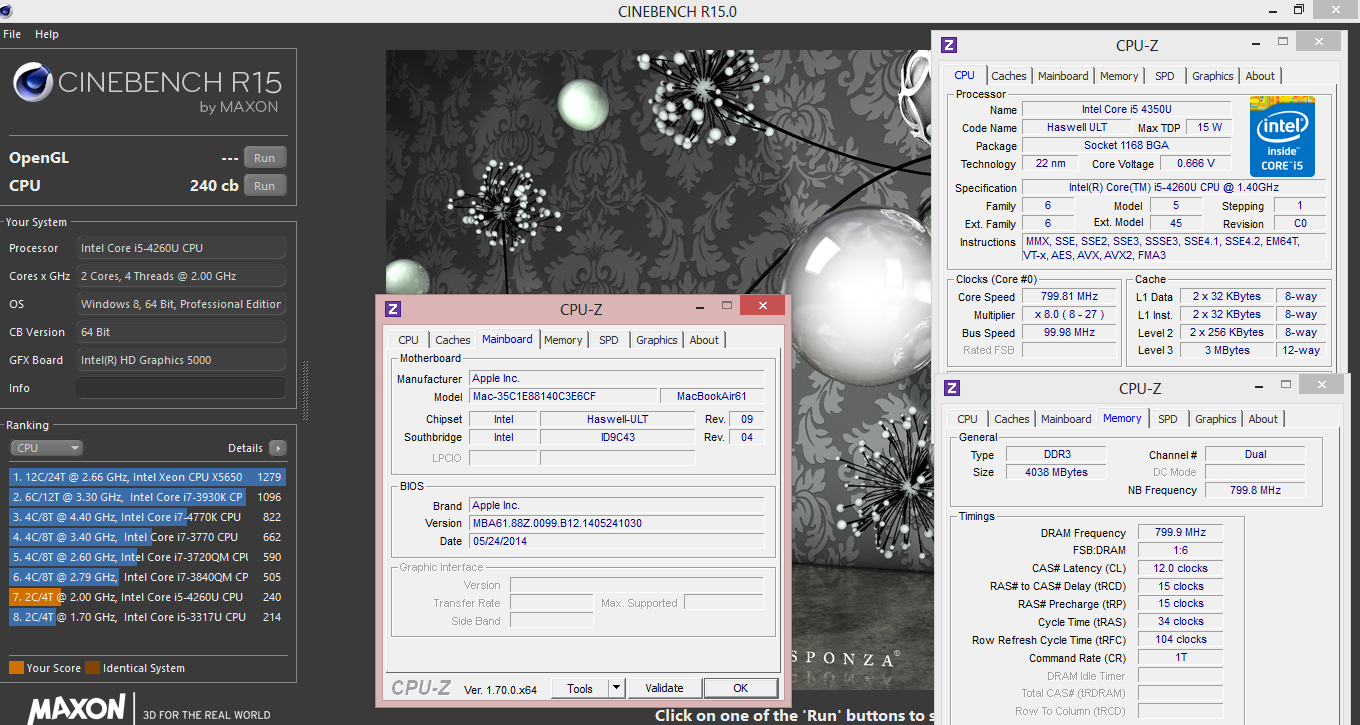Image resolution: width=1360 pixels, height=725 pixels.
Task: Click Core Speed value 799.81 MHz
Action: coord(1069,297)
